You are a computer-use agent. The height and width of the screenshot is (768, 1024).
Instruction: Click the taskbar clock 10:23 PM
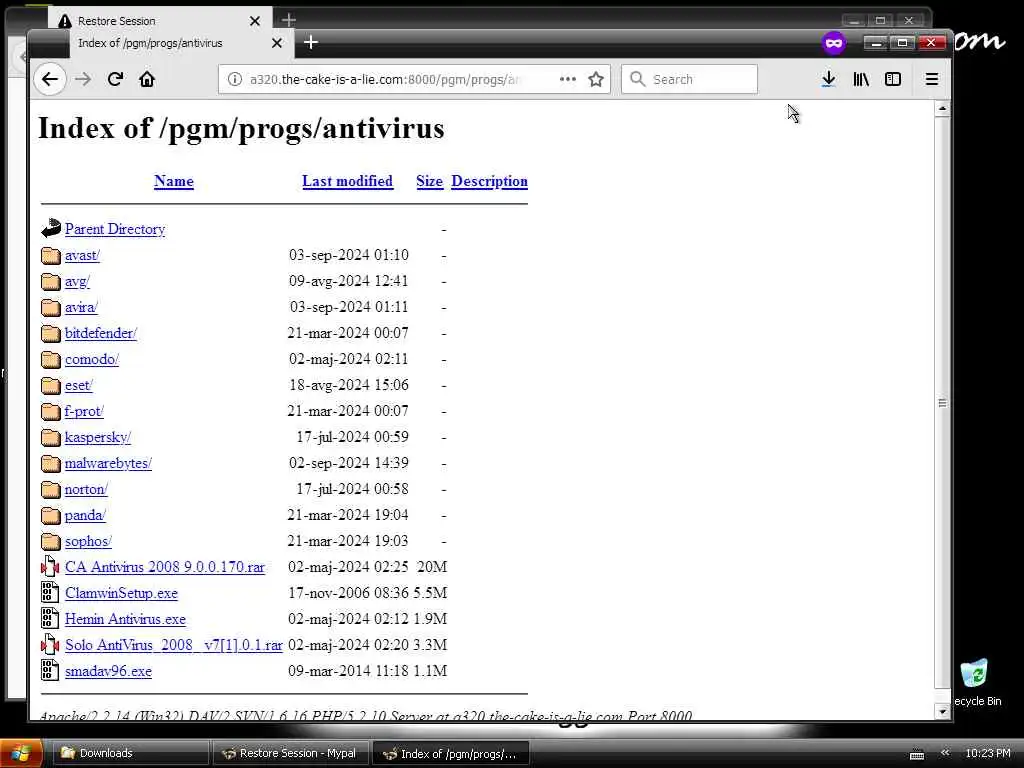click(x=987, y=754)
